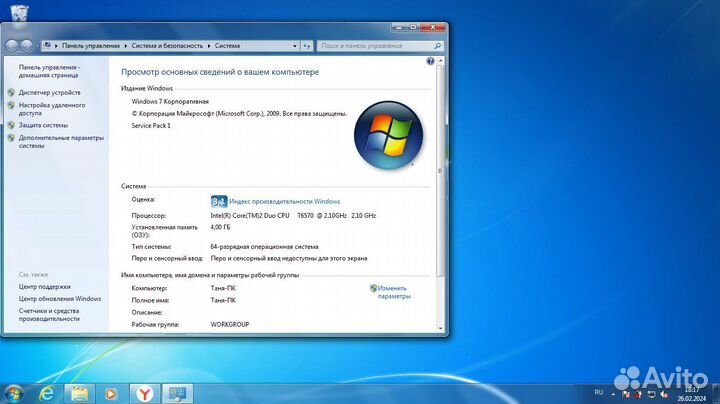
Task: Open the volume speaker tray icon
Action: (664, 394)
